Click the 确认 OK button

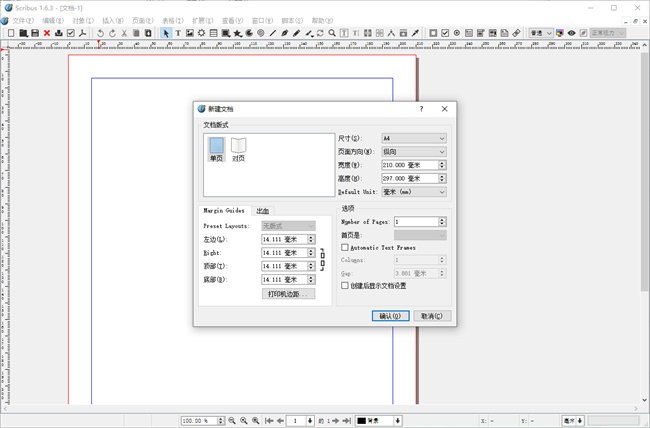tap(390, 315)
